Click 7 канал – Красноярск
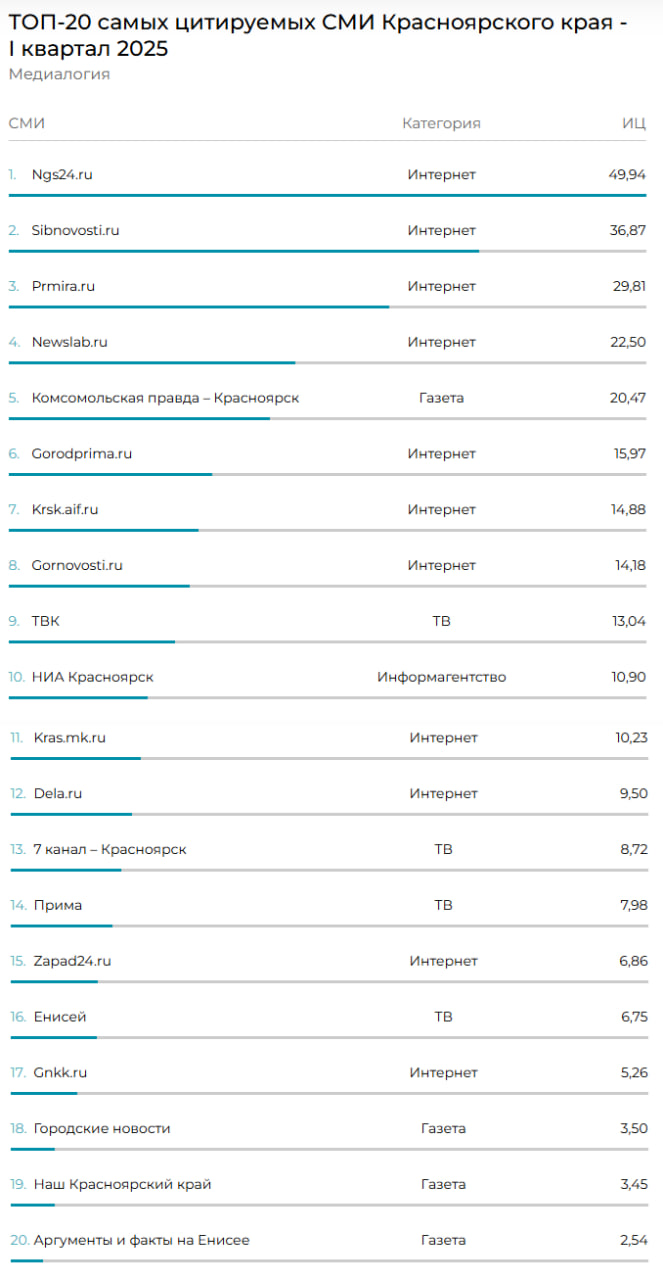Viewport: 663px width, 1280px height. (x=110, y=850)
